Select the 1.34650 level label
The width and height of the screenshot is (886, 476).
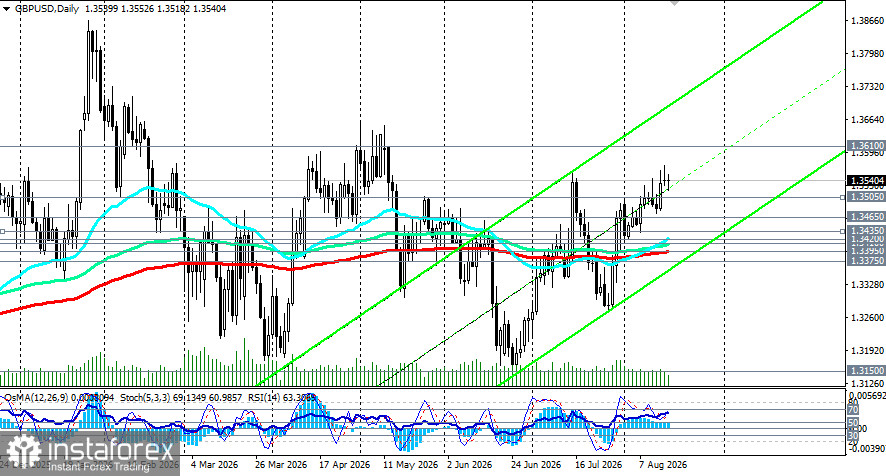pos(866,217)
